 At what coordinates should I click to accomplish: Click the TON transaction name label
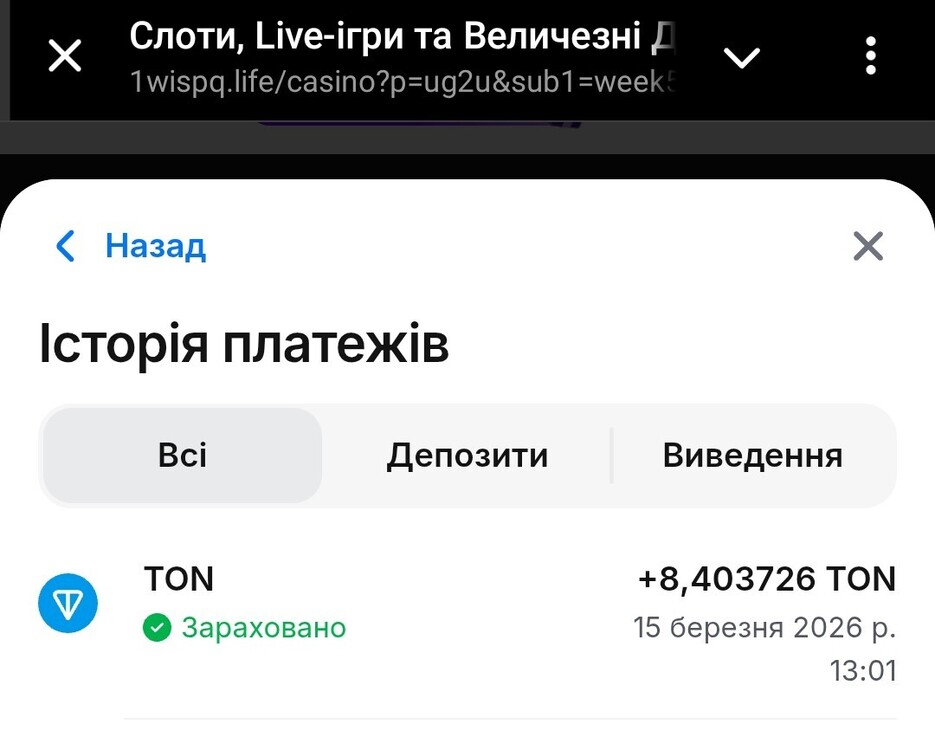point(179,579)
